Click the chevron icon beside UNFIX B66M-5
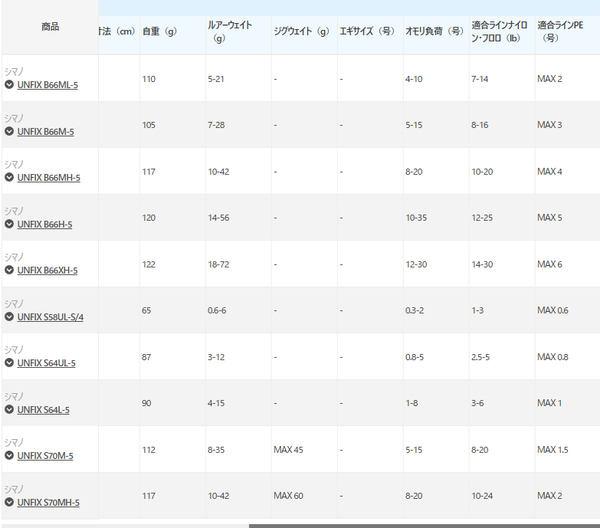This screenshot has width=600, height=528. 9,131
